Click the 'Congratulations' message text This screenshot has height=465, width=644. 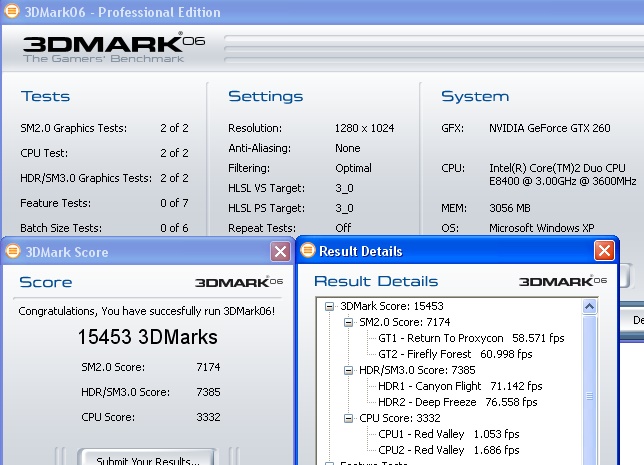(x=146, y=311)
